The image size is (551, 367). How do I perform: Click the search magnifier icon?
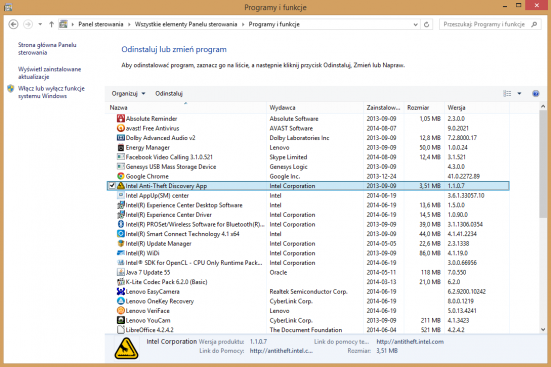point(534,24)
